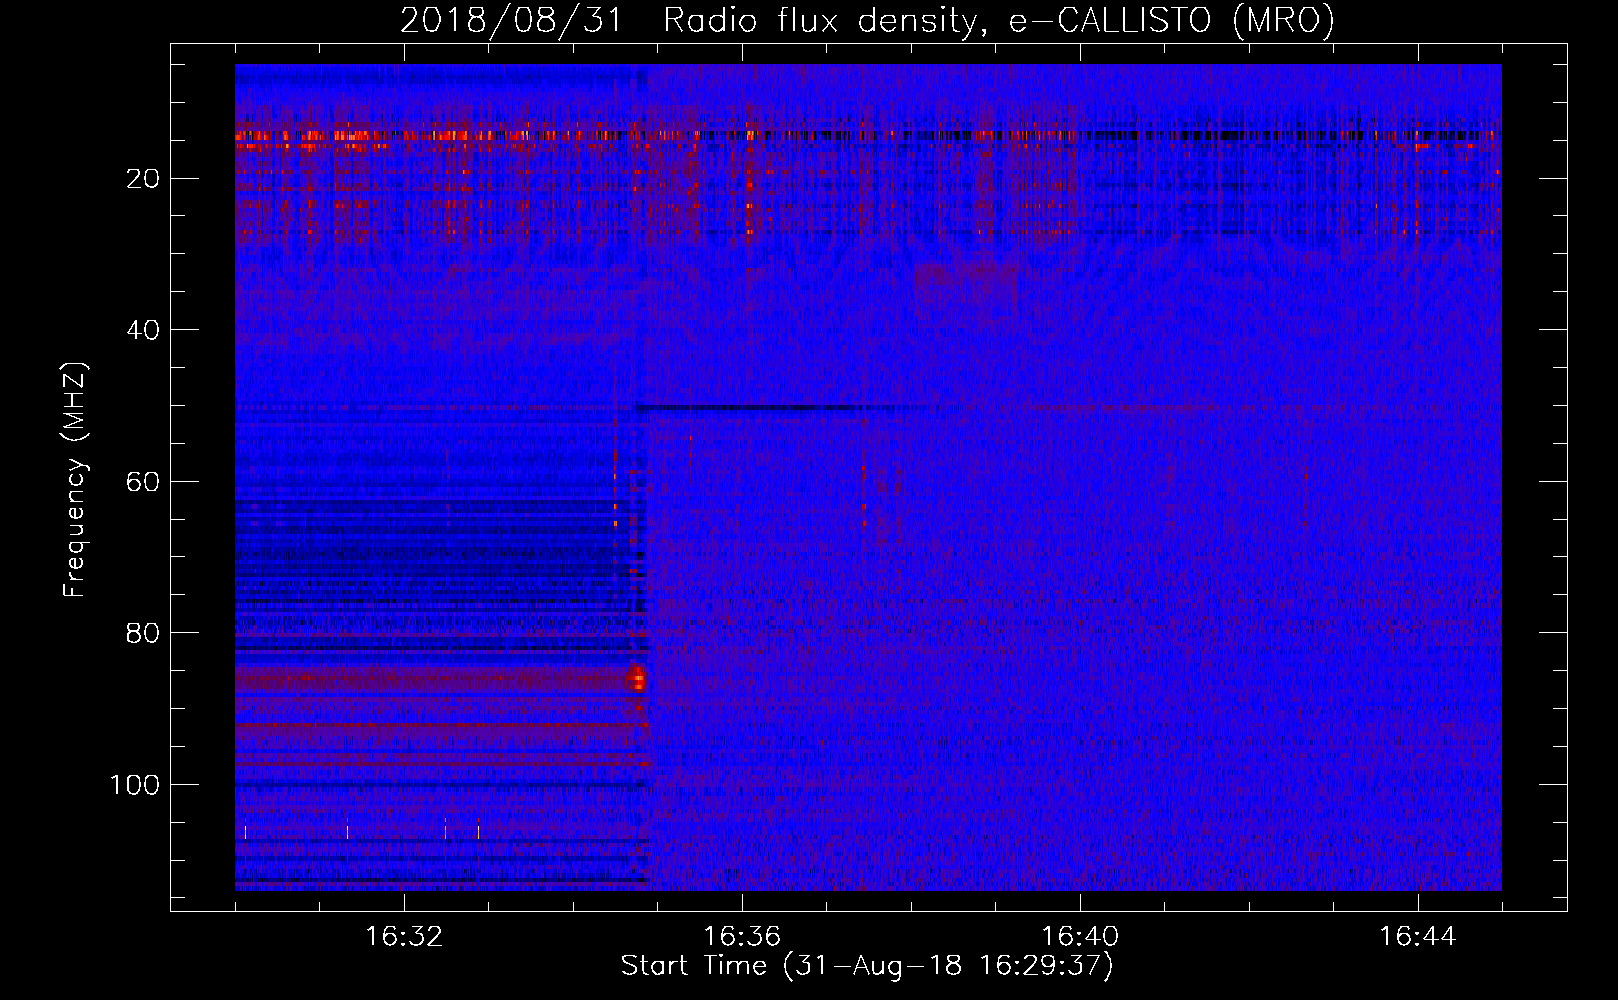Click the "Start Time (31-Aug-18 16:29:37)" label
The width and height of the screenshot is (1618, 1000).
867,966
